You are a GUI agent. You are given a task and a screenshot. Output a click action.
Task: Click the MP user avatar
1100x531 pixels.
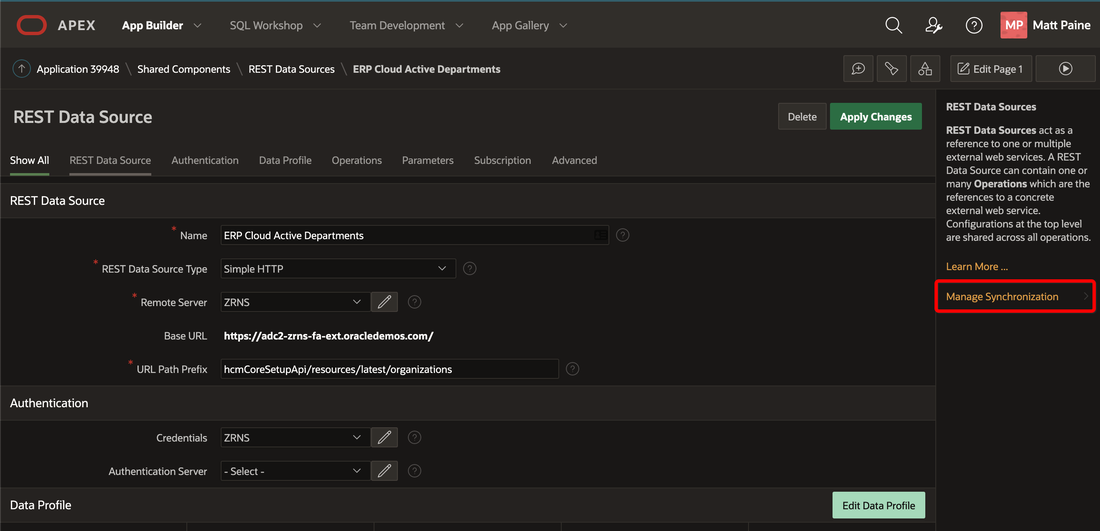coord(1014,25)
